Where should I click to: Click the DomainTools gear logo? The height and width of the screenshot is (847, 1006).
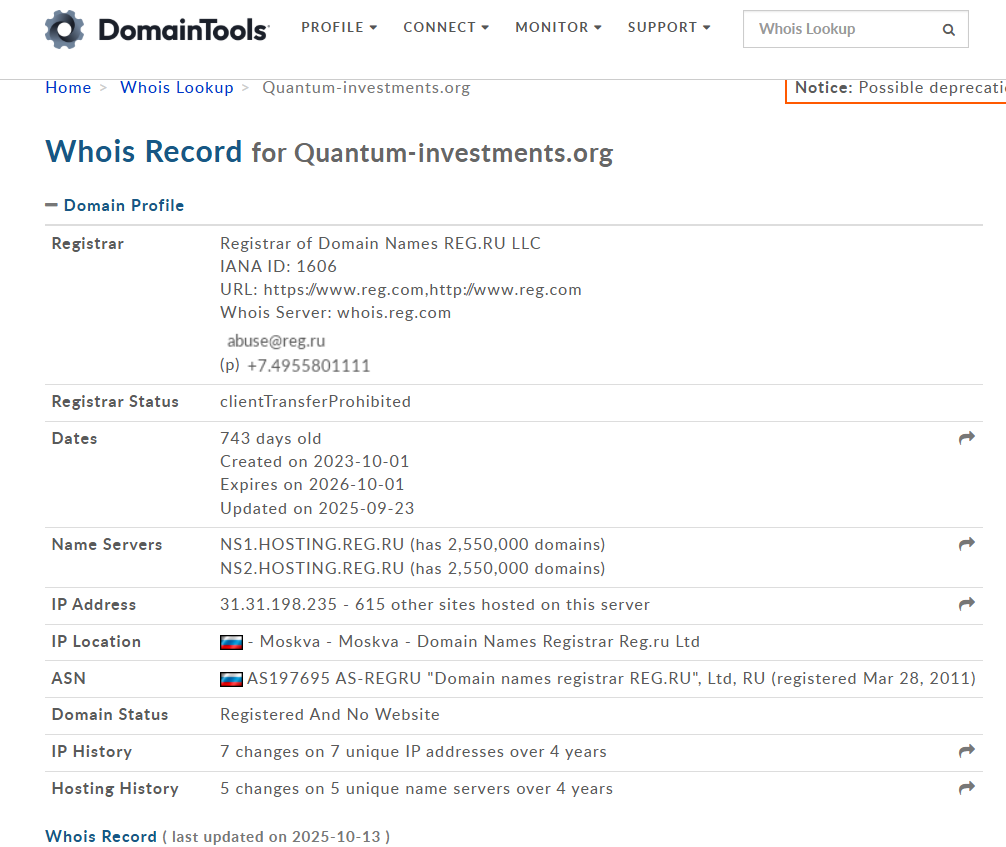65,29
